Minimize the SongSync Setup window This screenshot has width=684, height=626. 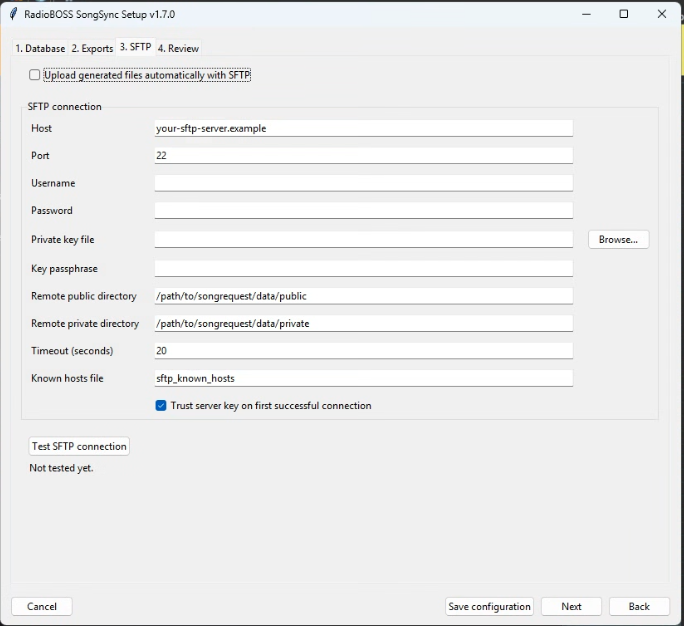click(x=586, y=14)
